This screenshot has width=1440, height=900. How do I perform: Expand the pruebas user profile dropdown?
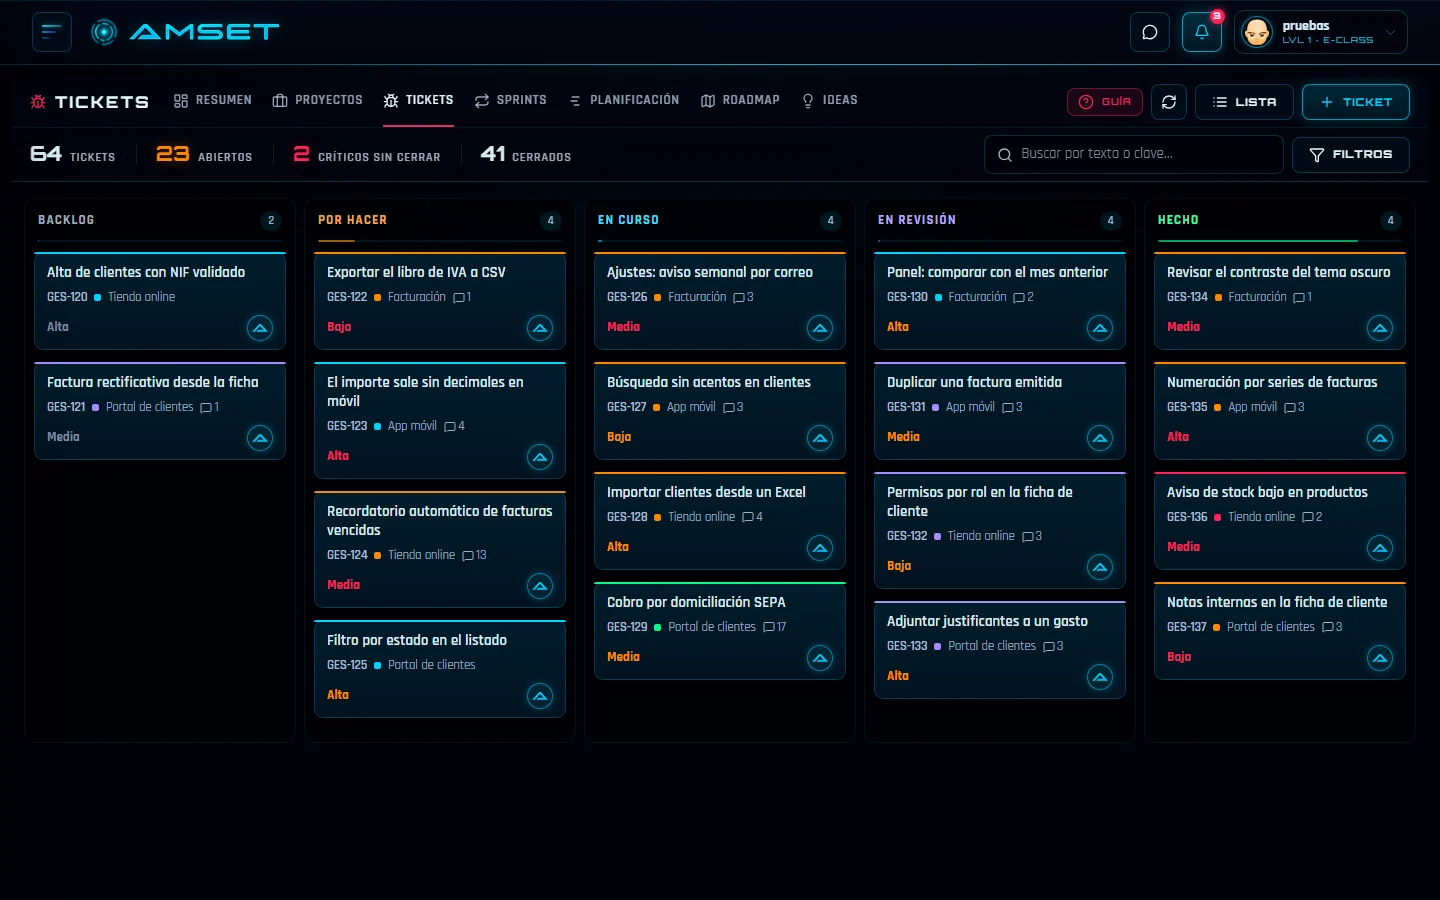click(x=1321, y=32)
